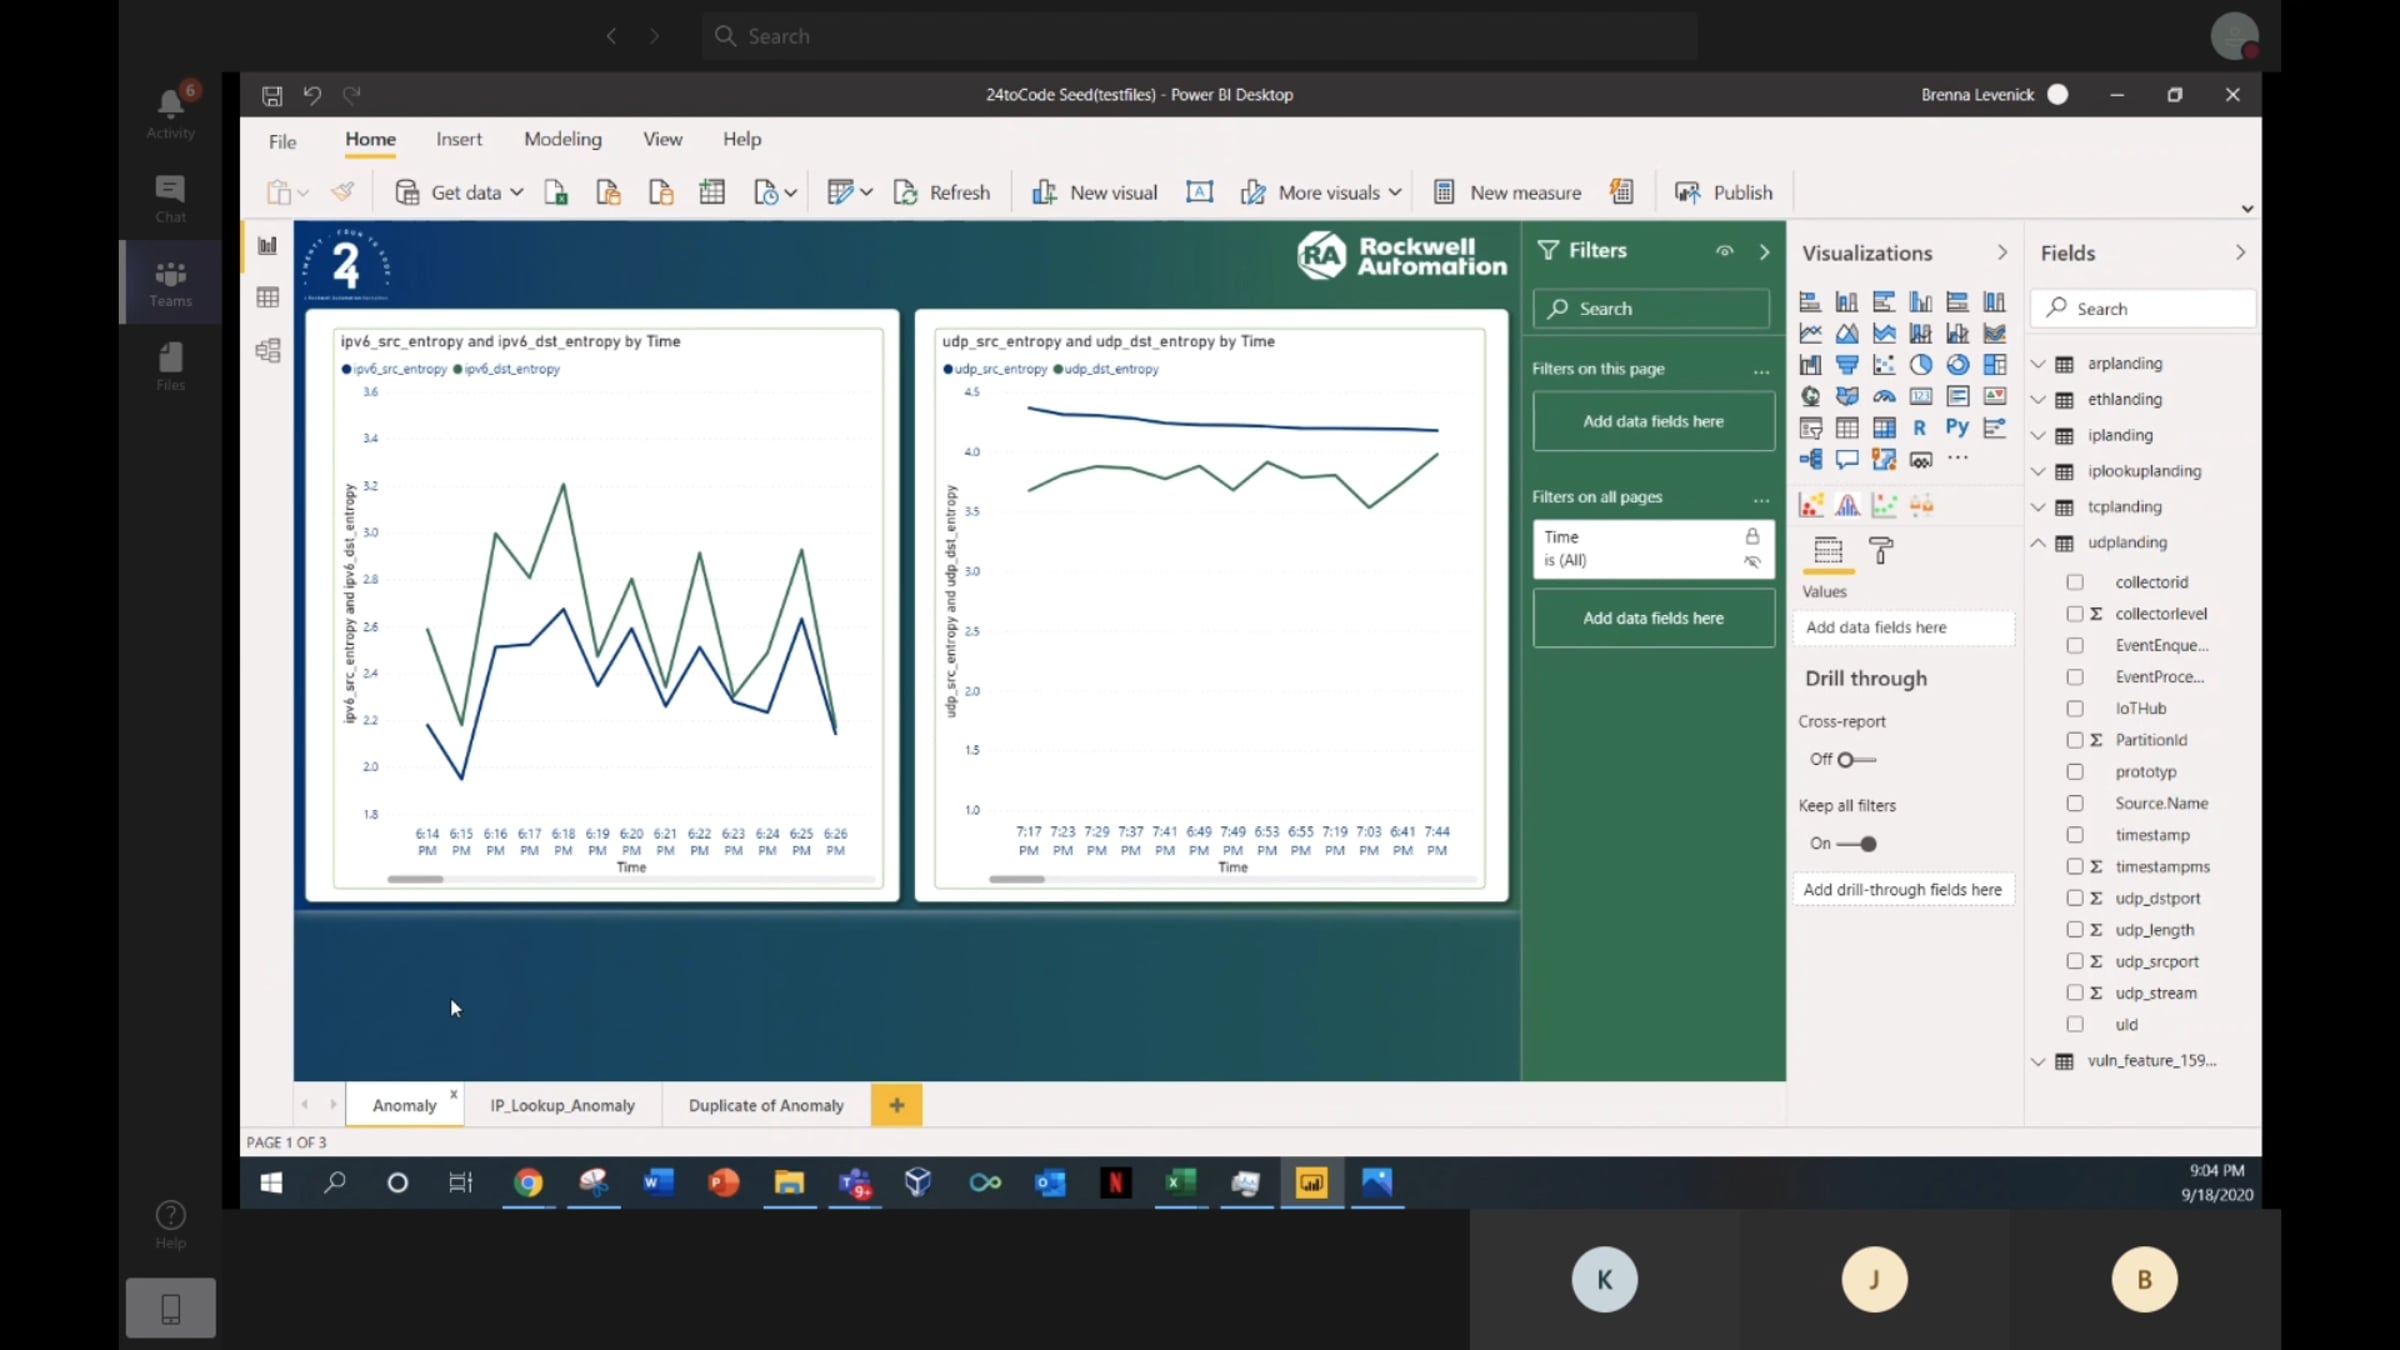Click the Fields pane search box
The width and height of the screenshot is (2400, 1350).
pyautogui.click(x=2143, y=309)
